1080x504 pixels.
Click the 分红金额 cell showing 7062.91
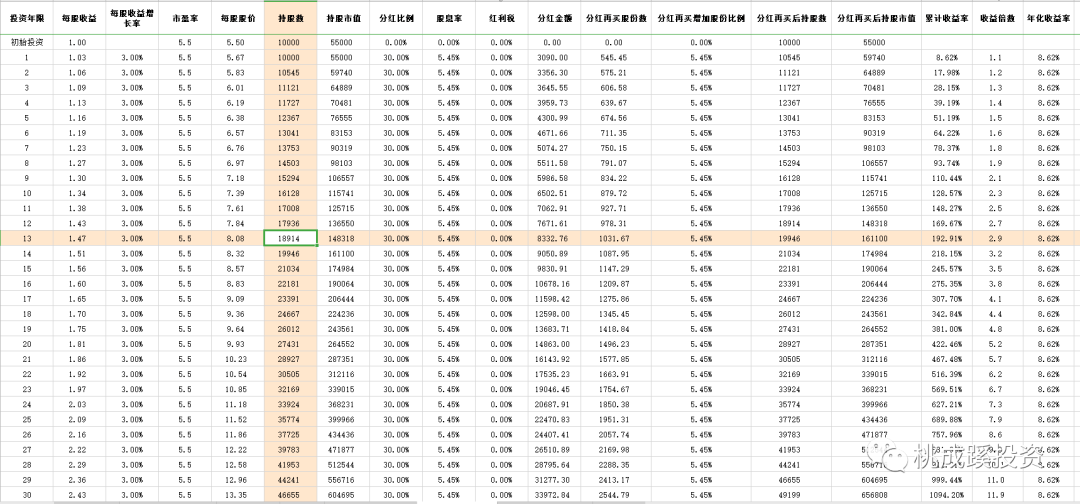pos(552,207)
